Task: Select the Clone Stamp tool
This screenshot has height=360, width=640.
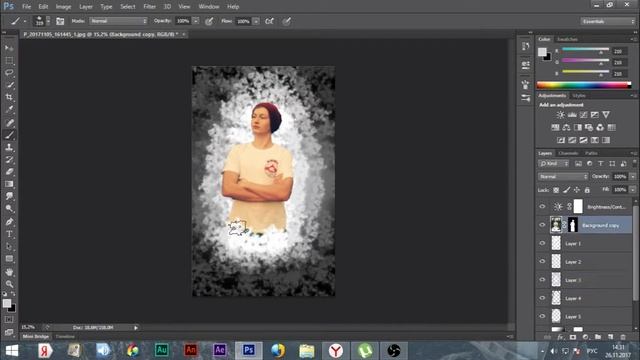Action: pyautogui.click(x=9, y=147)
